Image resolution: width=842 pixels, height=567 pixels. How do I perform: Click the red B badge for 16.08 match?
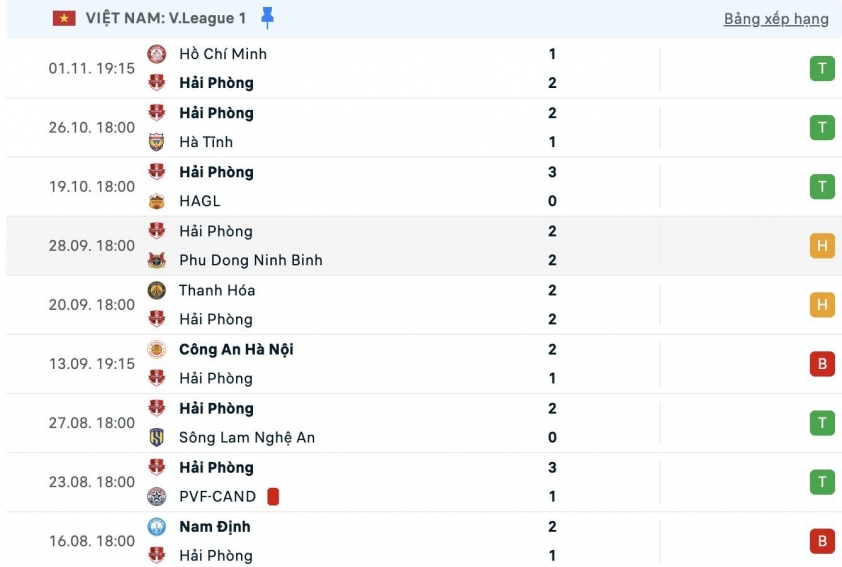pyautogui.click(x=821, y=541)
